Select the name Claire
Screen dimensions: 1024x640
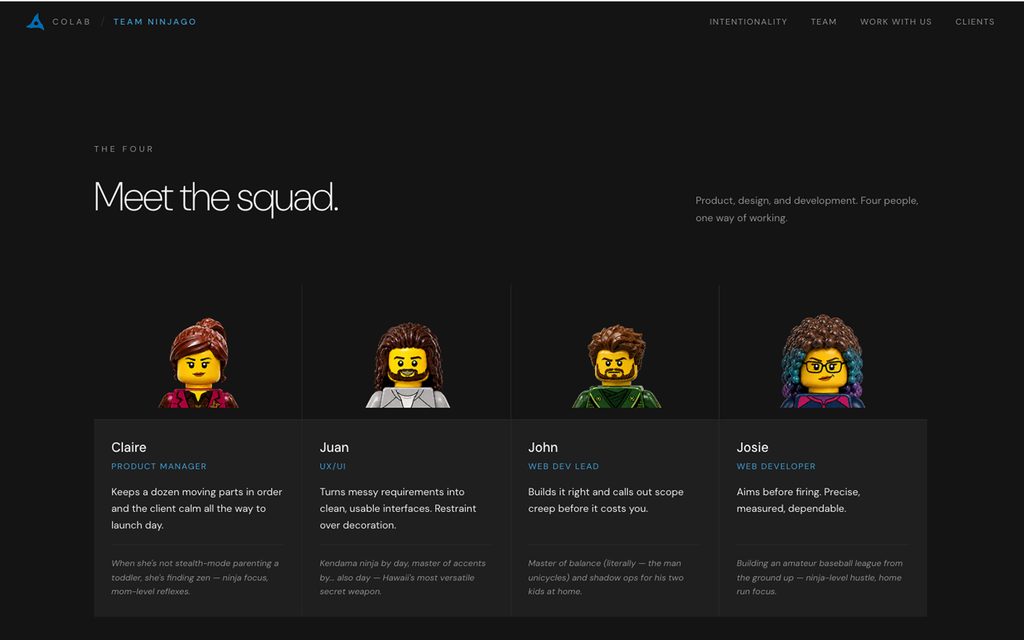(129, 447)
